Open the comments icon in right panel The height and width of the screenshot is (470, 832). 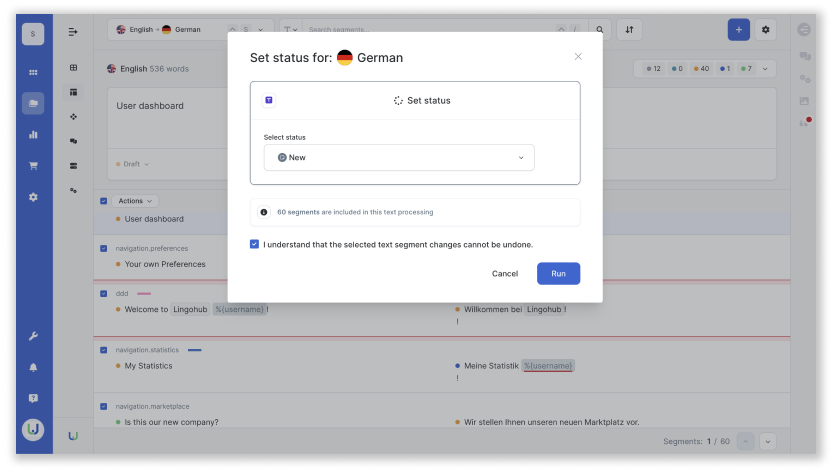click(805, 56)
